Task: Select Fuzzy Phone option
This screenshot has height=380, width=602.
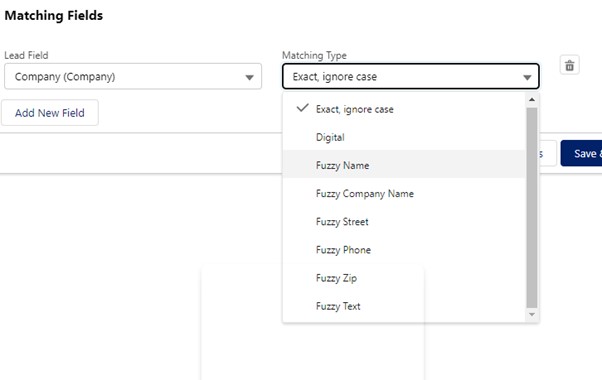Action: [404, 250]
